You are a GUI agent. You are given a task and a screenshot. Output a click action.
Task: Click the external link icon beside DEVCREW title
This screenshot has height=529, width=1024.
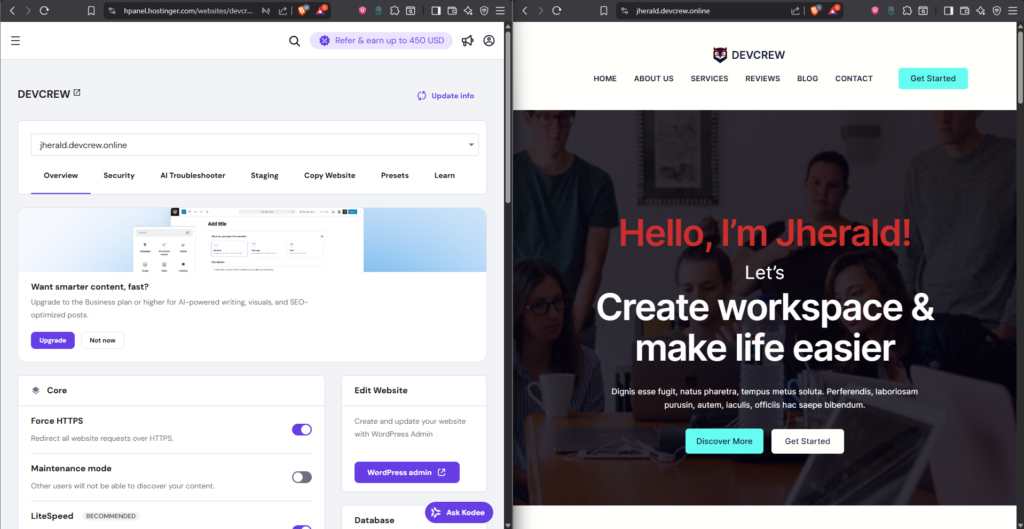coord(77,93)
